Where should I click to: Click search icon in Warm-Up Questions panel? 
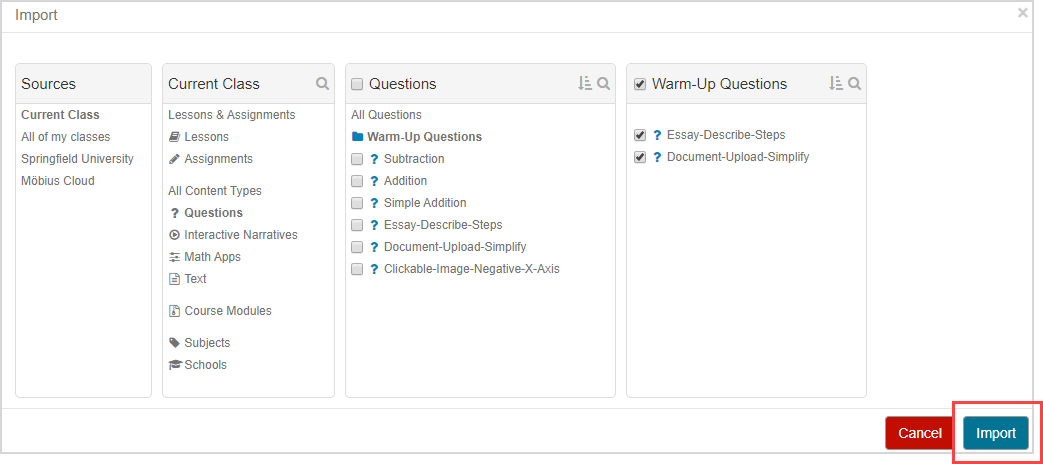point(854,84)
